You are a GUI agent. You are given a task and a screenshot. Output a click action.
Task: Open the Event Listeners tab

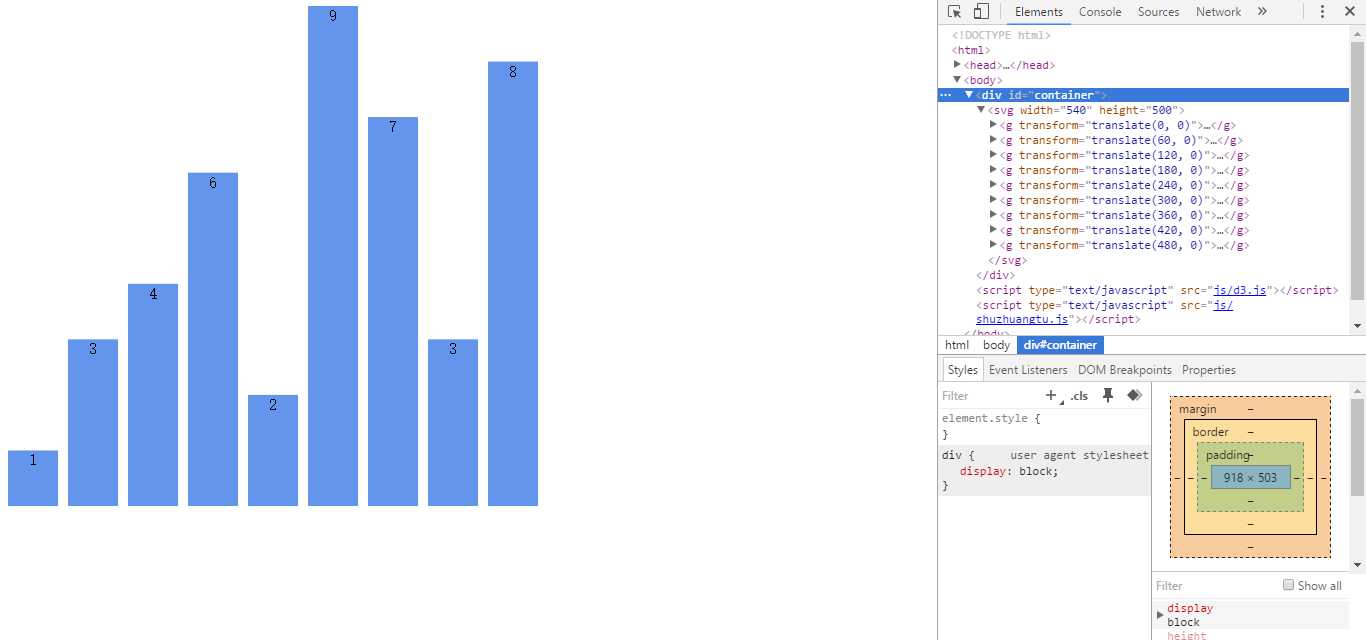tap(1029, 370)
